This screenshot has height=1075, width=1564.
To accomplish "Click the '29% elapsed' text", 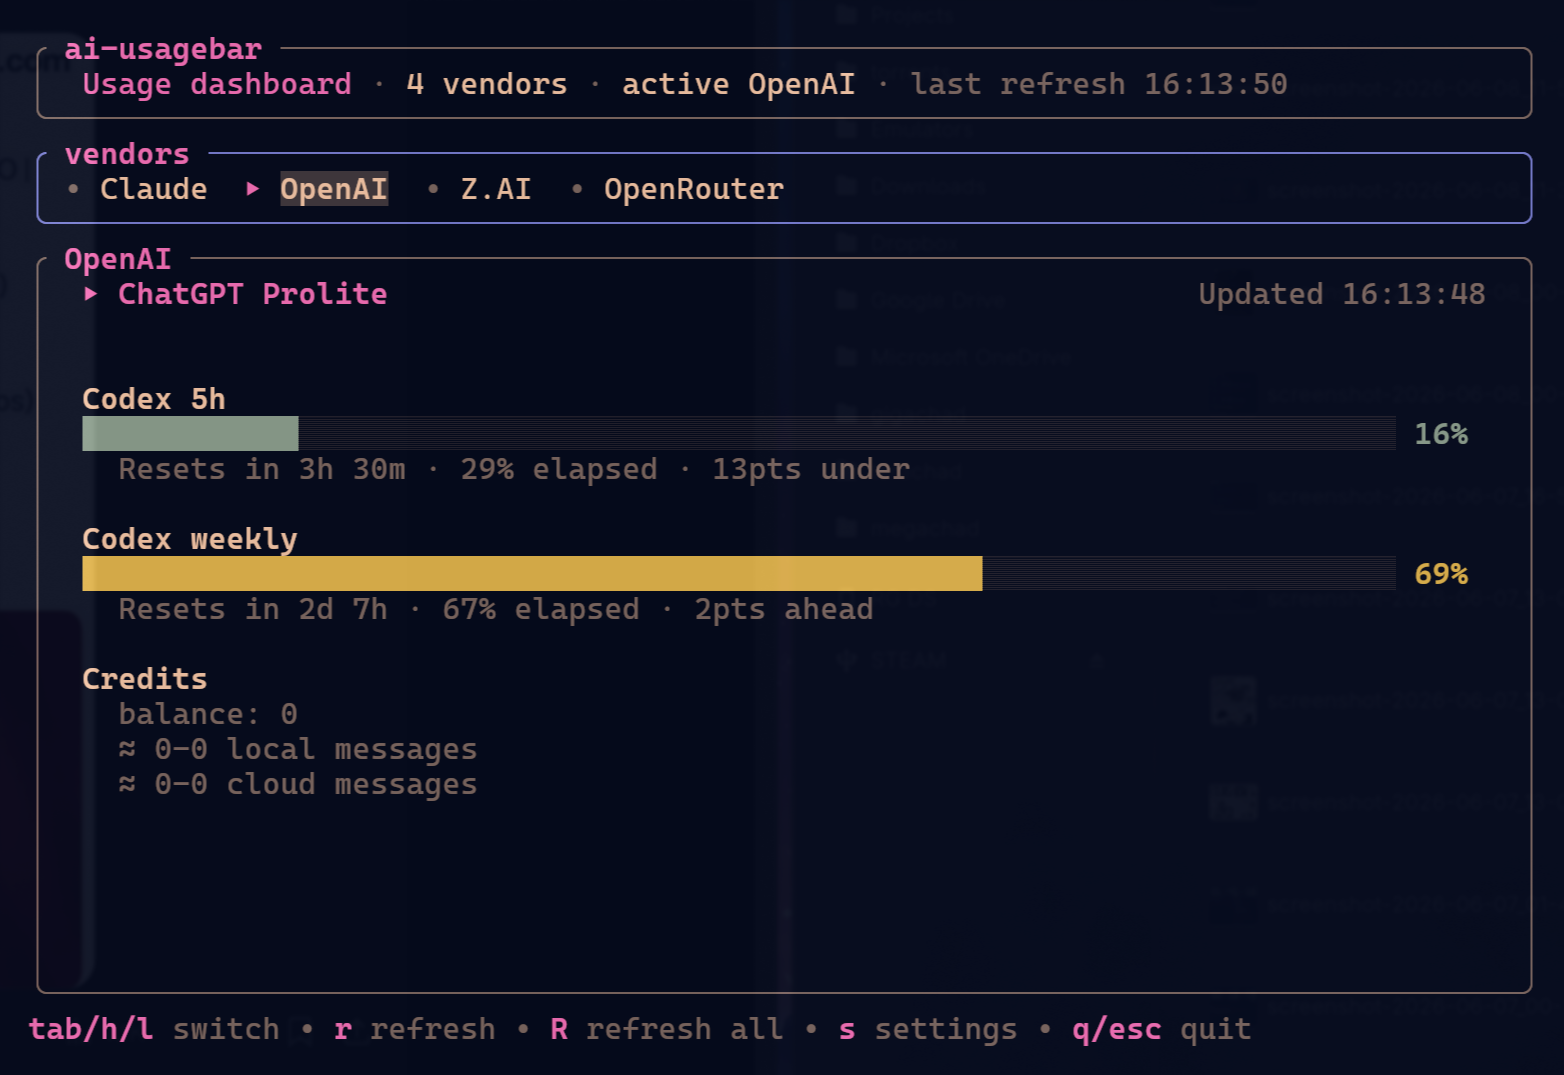I will click(559, 469).
